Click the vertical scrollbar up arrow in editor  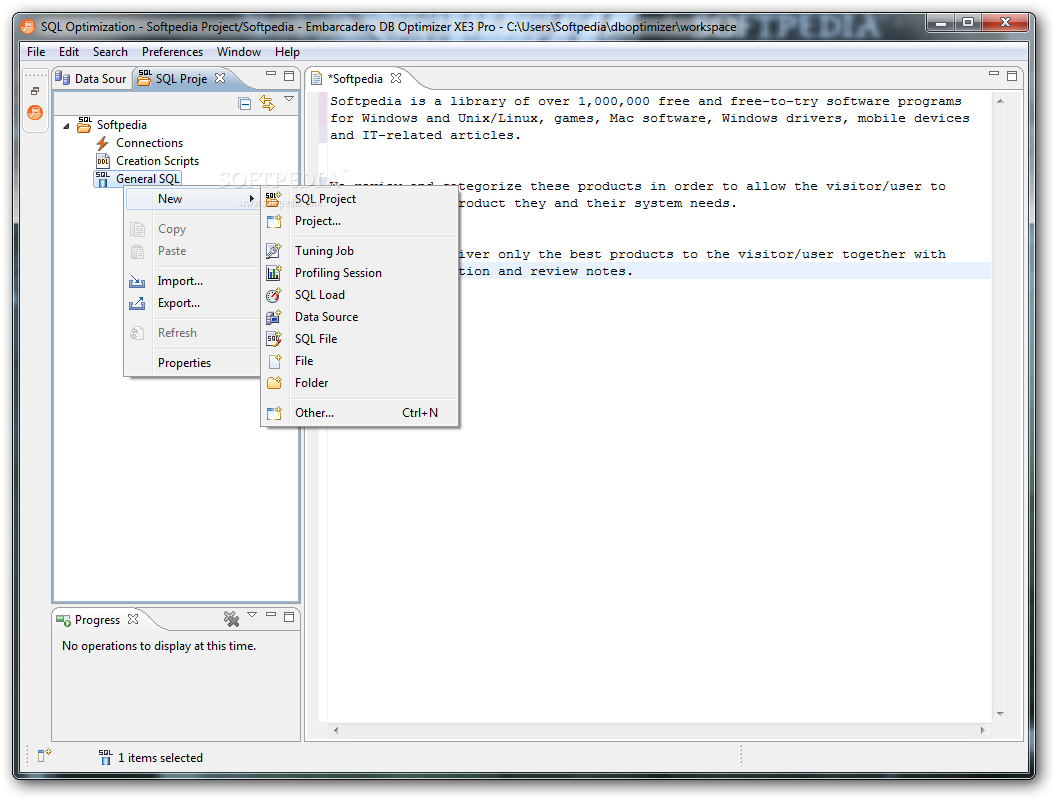(1000, 101)
